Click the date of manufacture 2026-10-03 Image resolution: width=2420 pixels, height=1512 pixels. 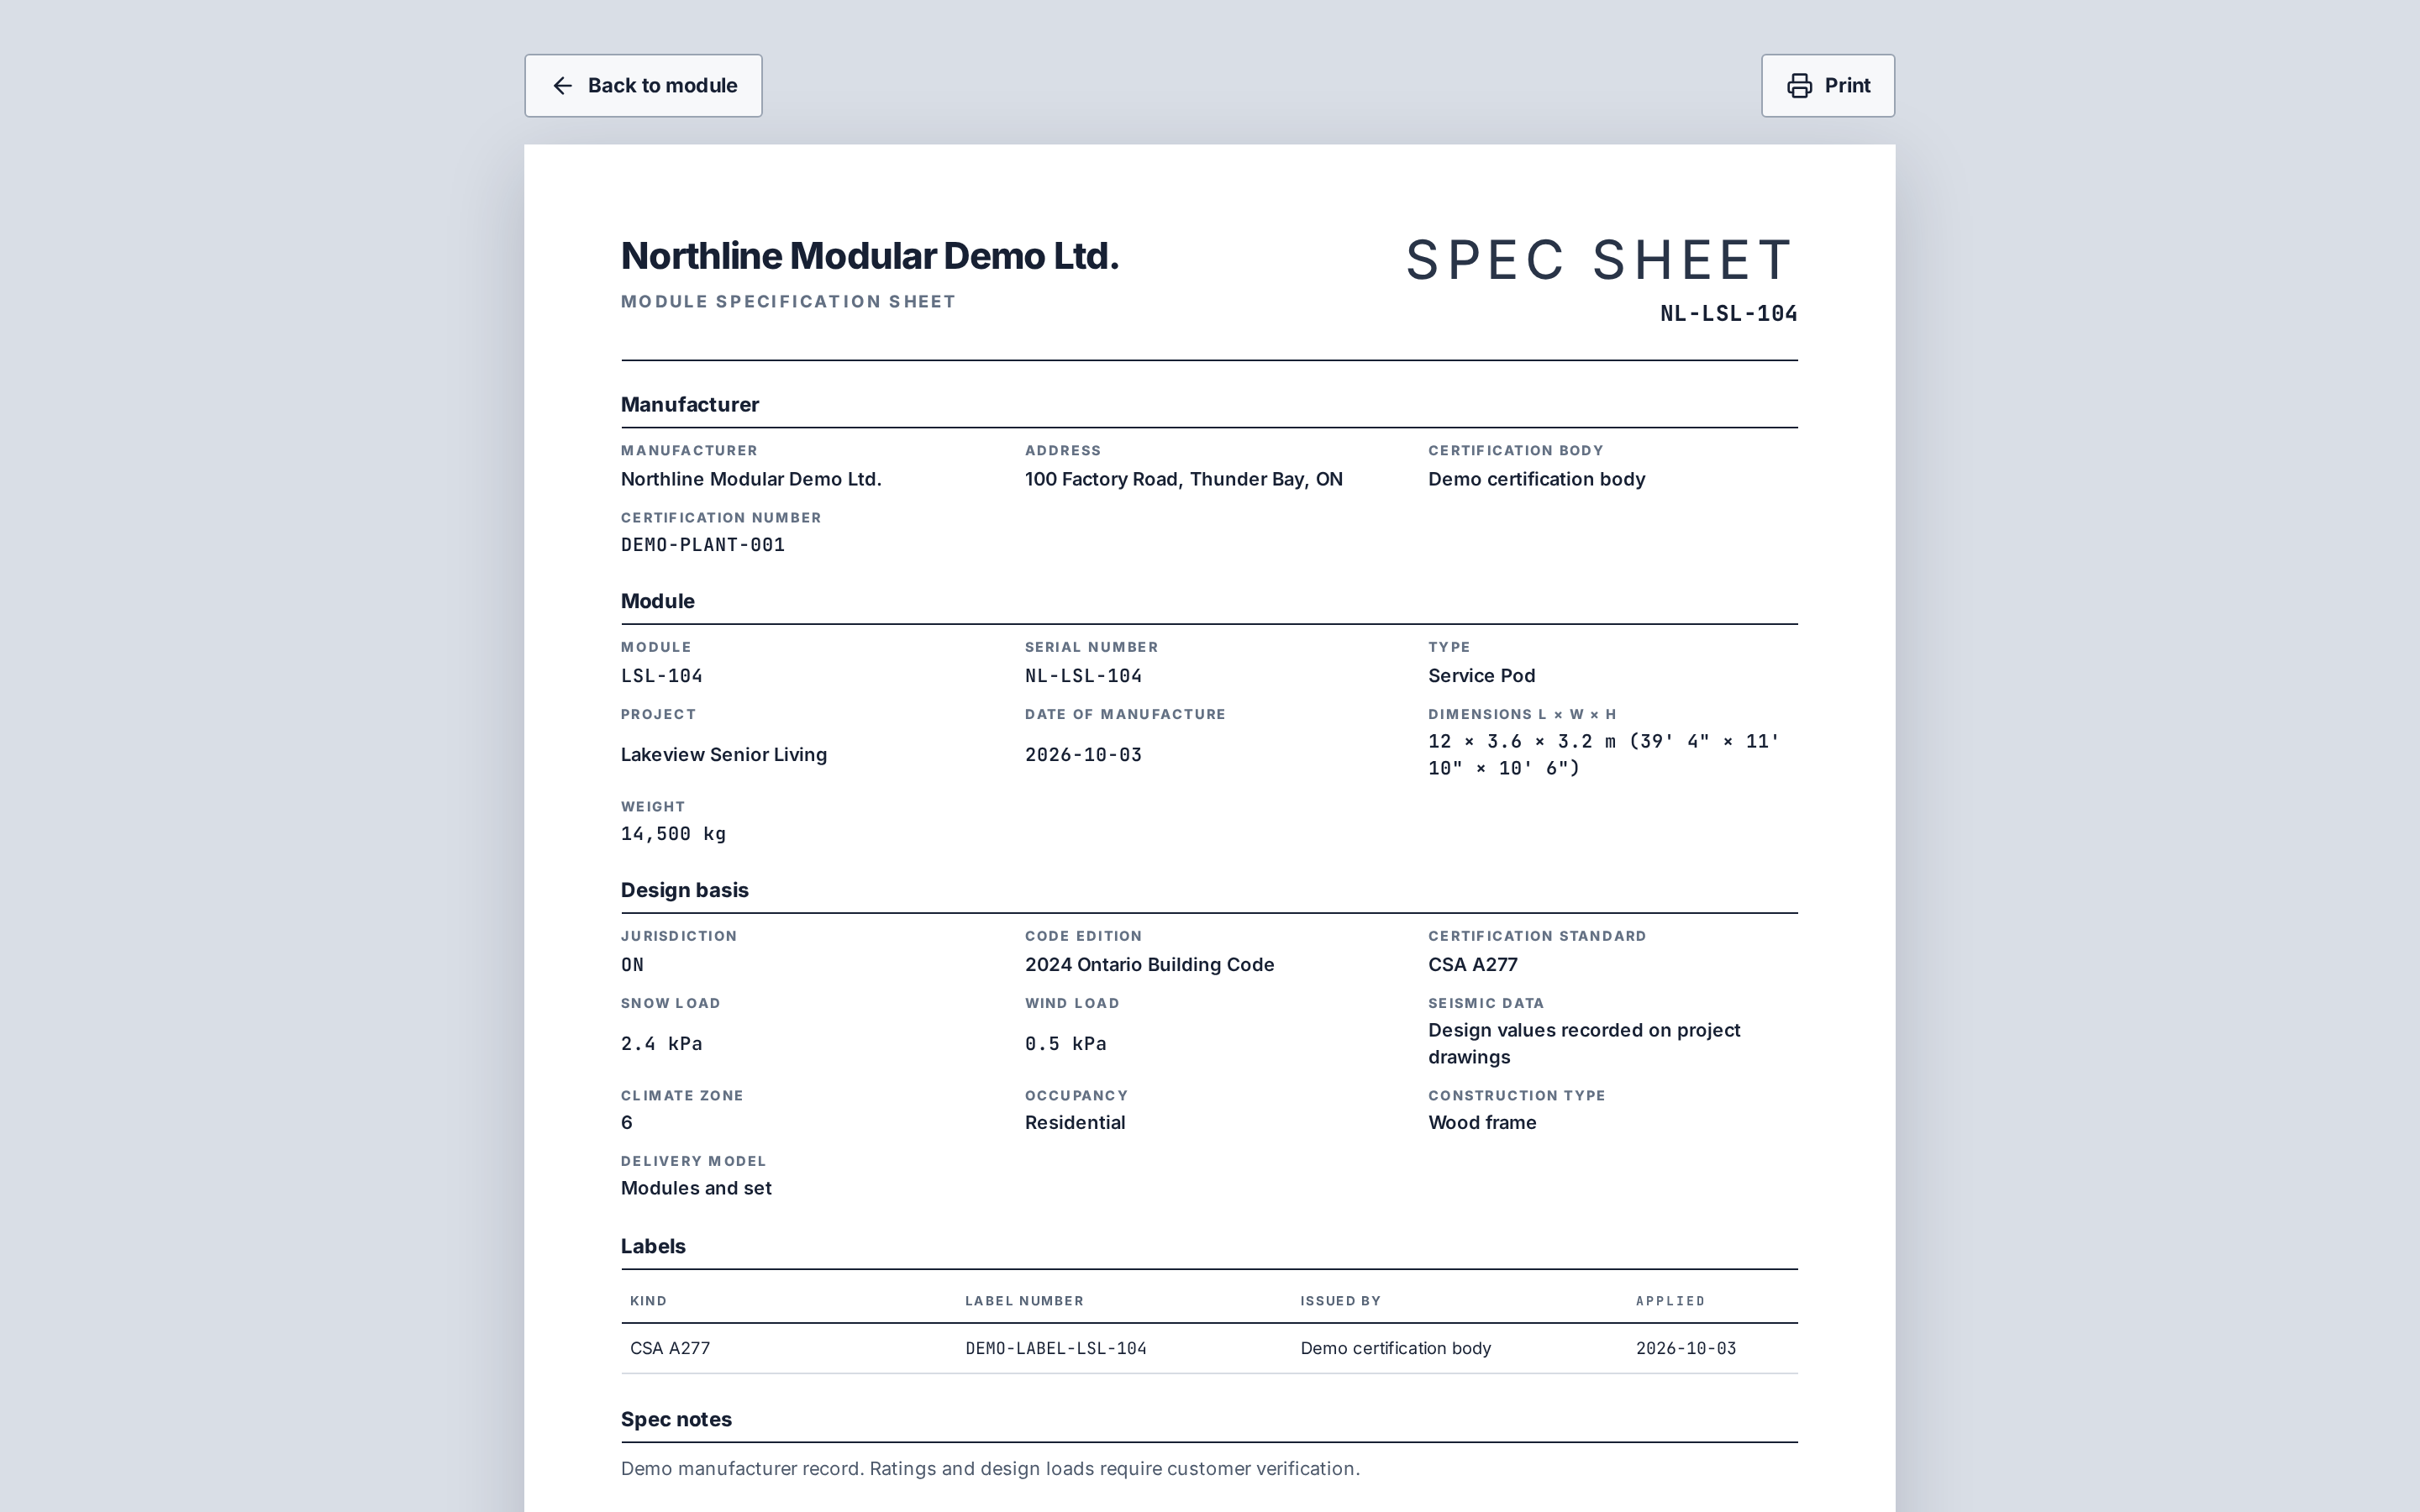(x=1083, y=755)
